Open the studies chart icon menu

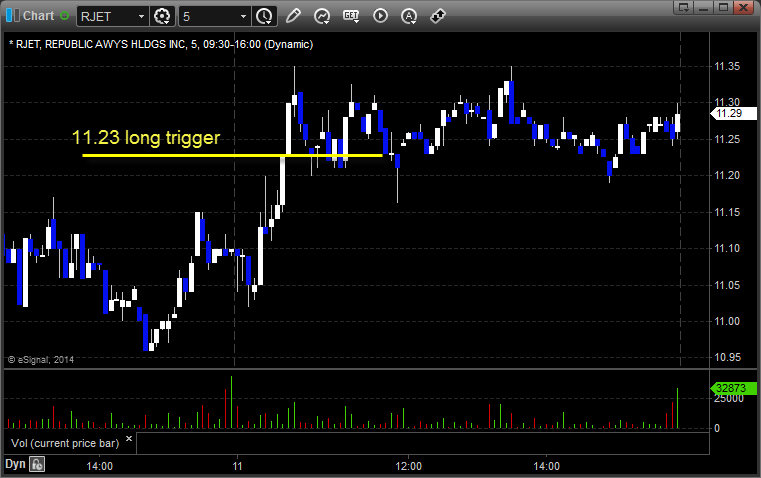pos(322,16)
